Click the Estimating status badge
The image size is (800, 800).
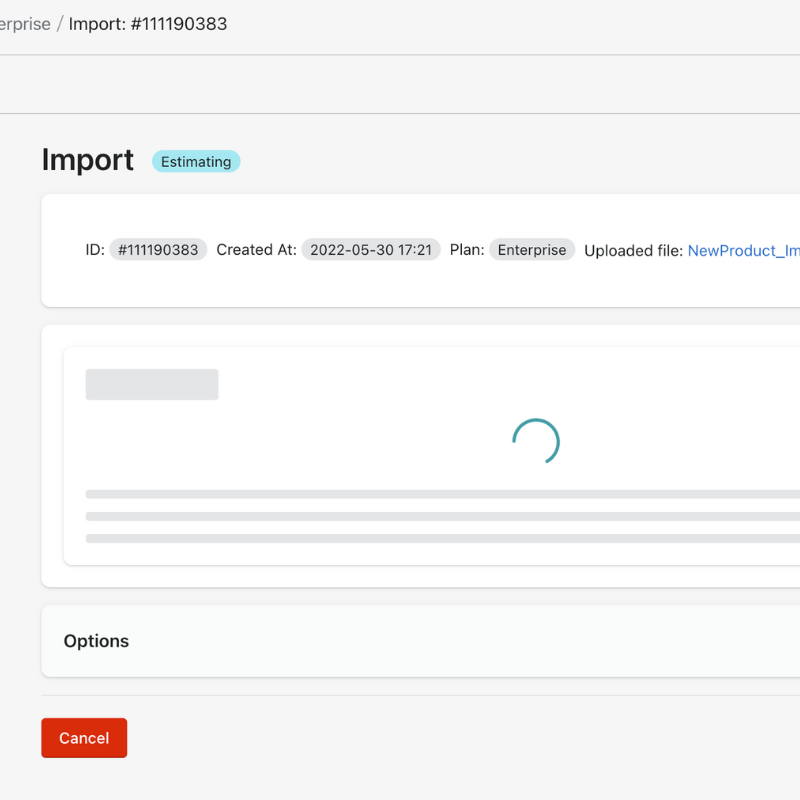[x=196, y=161]
